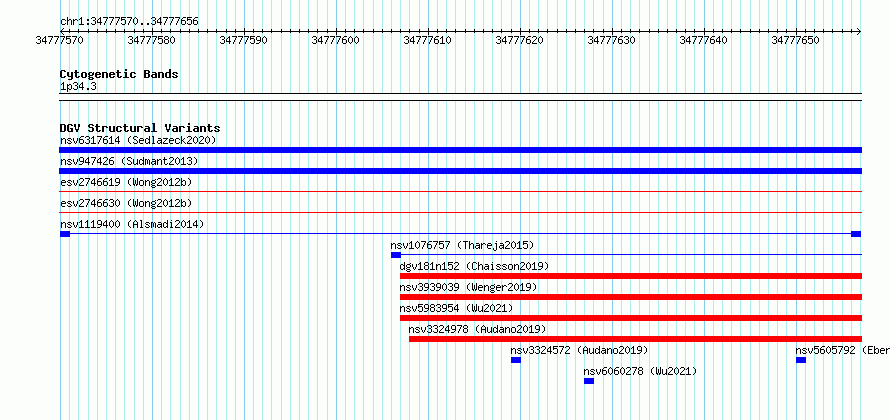This screenshot has height=420, width=890.
Task: Open nsv5983954 (Wu2021) variant label
Action: coord(456,308)
